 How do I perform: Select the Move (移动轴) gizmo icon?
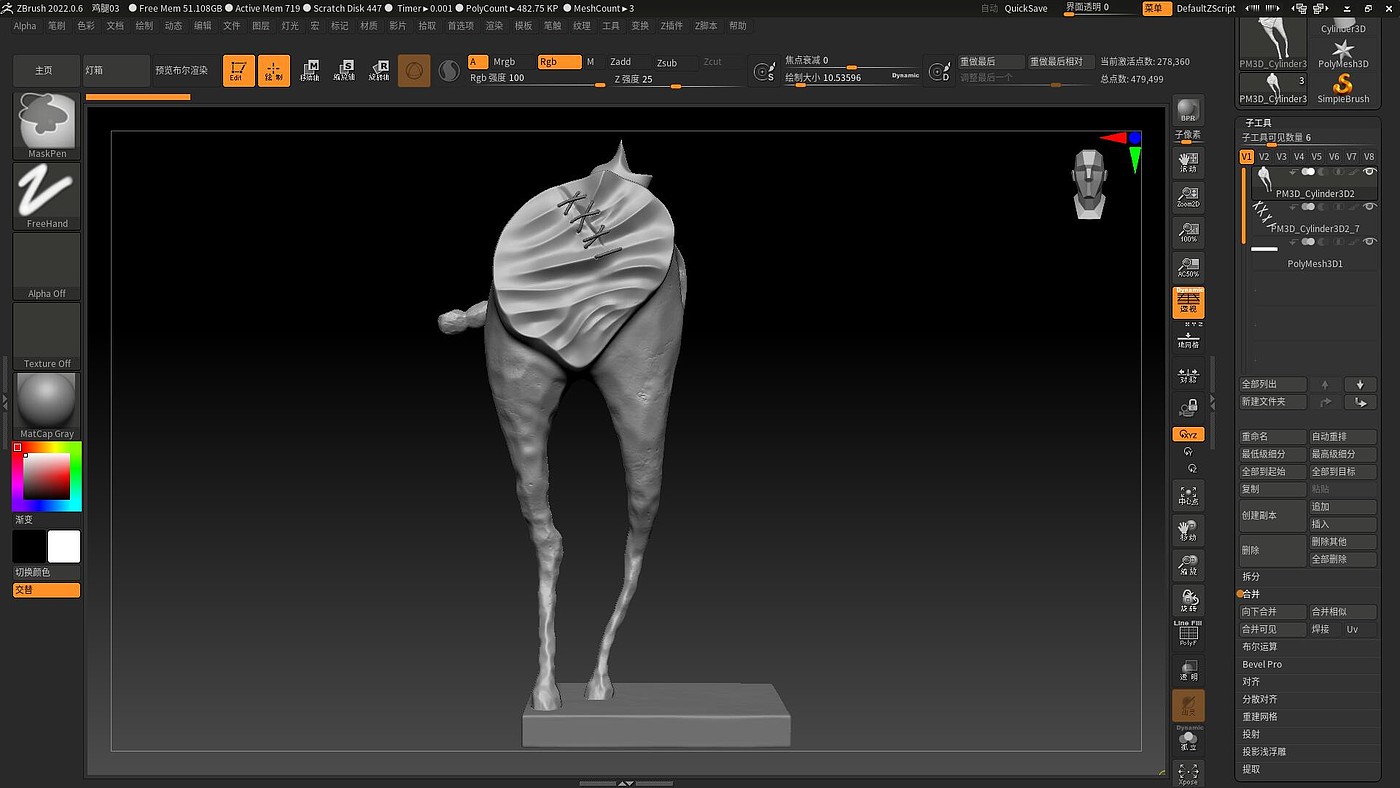coord(309,70)
